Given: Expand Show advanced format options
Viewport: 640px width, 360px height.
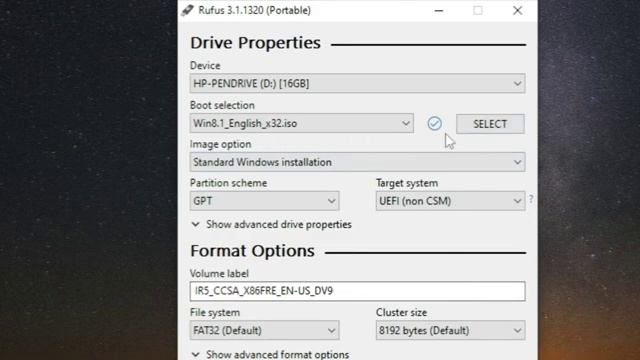Looking at the screenshot, I should [270, 354].
